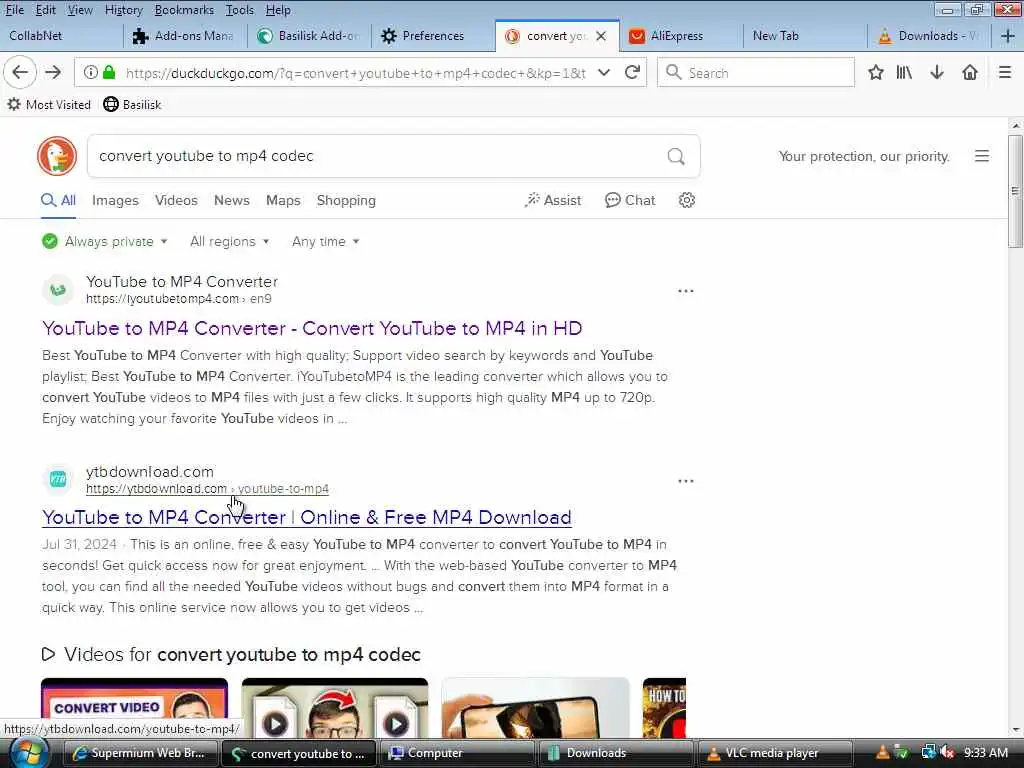Image resolution: width=1024 pixels, height=768 pixels.
Task: Click the muted volume icon in system tray
Action: tap(948, 752)
